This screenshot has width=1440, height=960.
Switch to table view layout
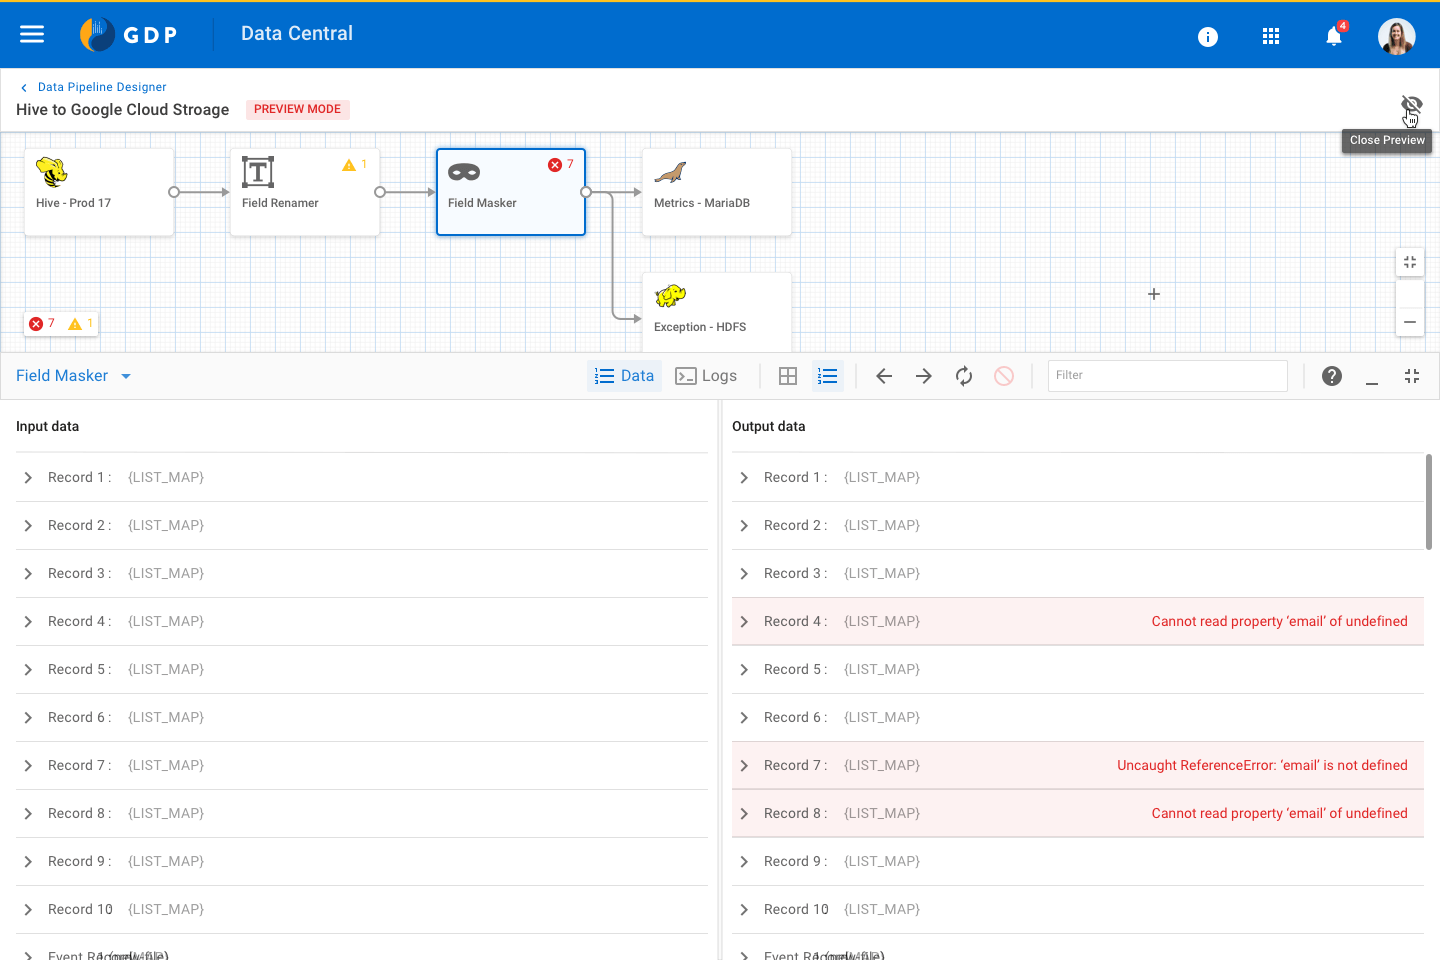788,376
